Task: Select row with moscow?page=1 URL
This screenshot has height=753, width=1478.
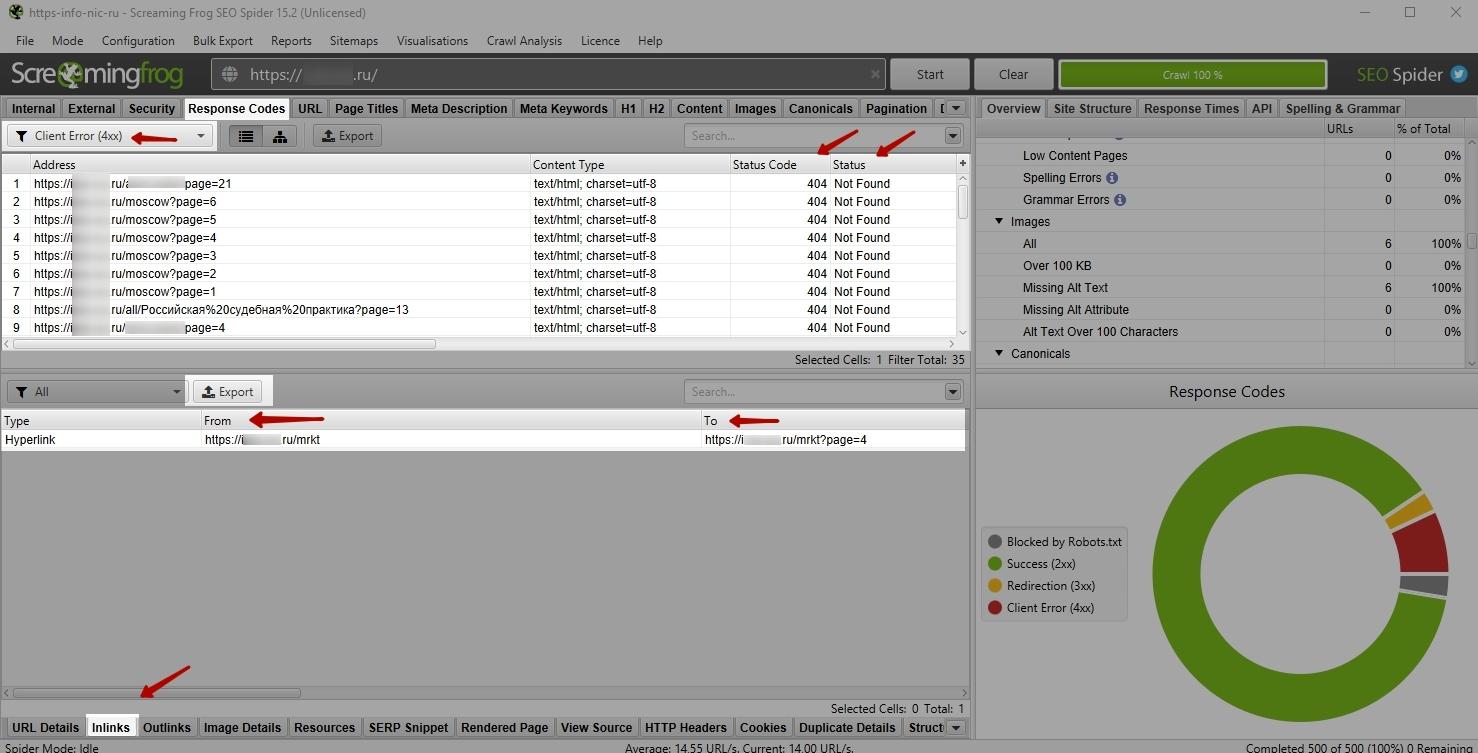Action: (479, 292)
